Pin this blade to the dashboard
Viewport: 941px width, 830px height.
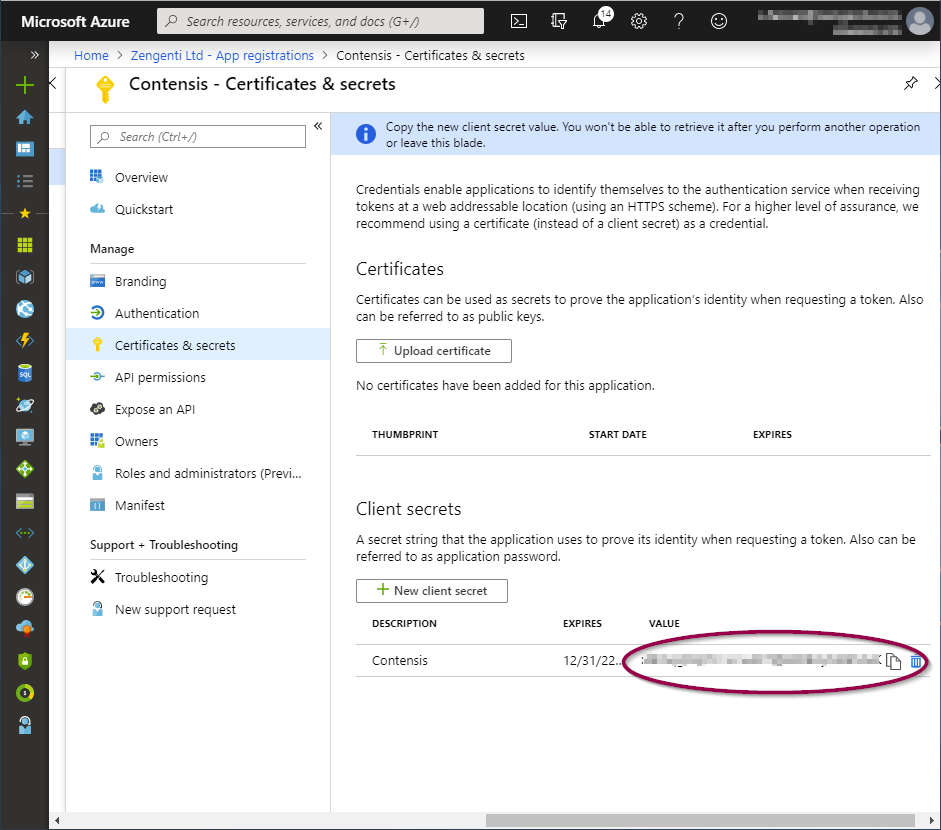pyautogui.click(x=910, y=83)
